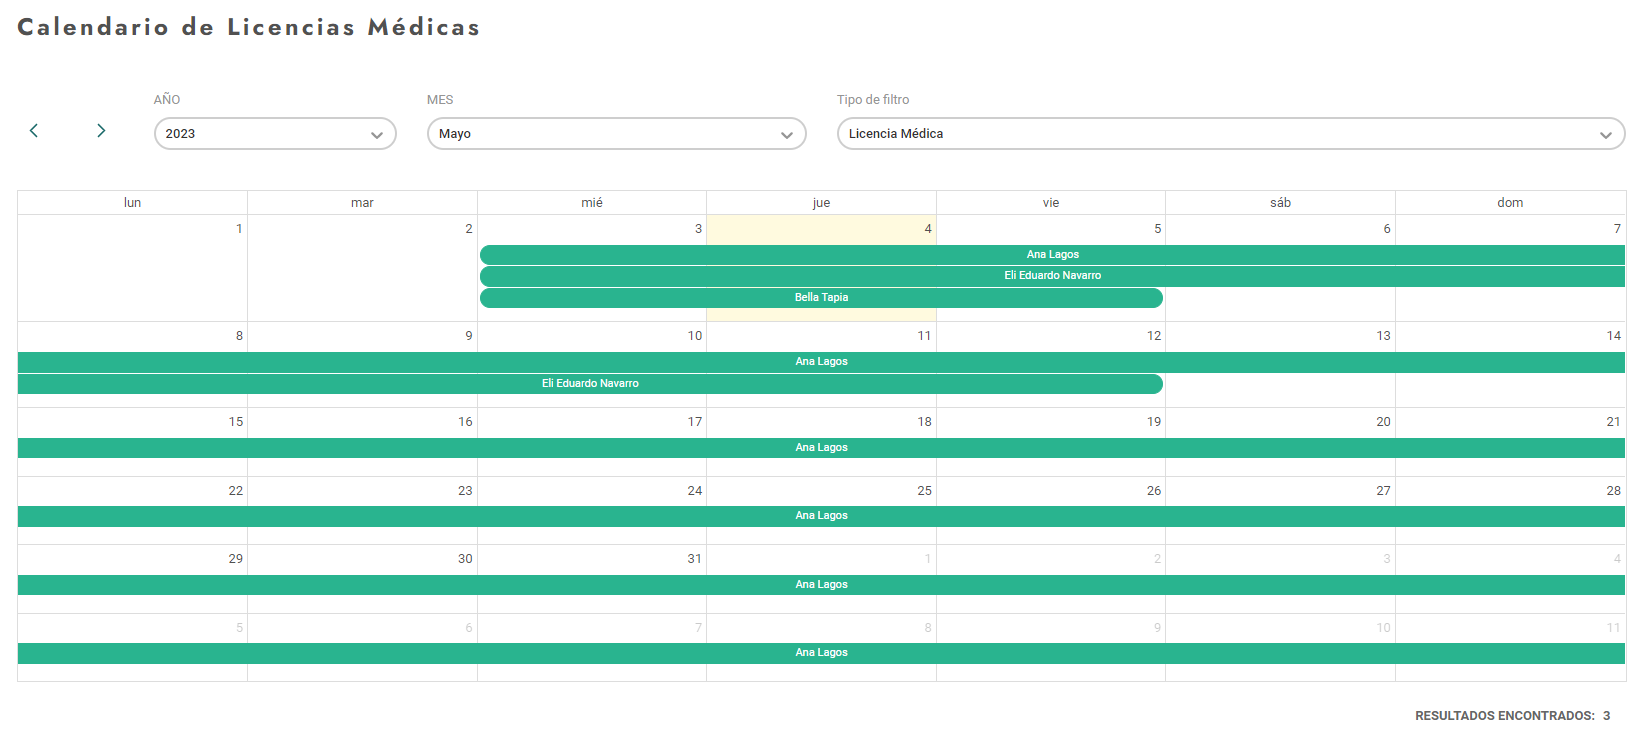Click the chevron in Licencia Médica selector
Viewport: 1640px width, 738px height.
coord(1606,135)
